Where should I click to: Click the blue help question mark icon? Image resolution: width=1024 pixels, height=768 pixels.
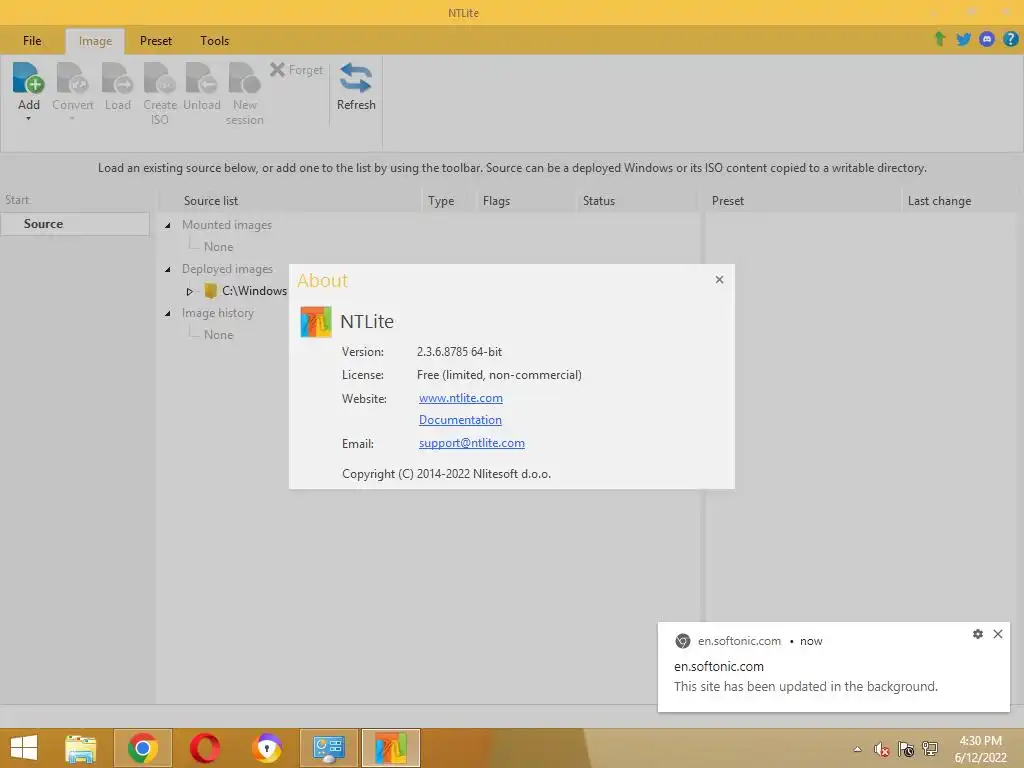pos(1010,39)
